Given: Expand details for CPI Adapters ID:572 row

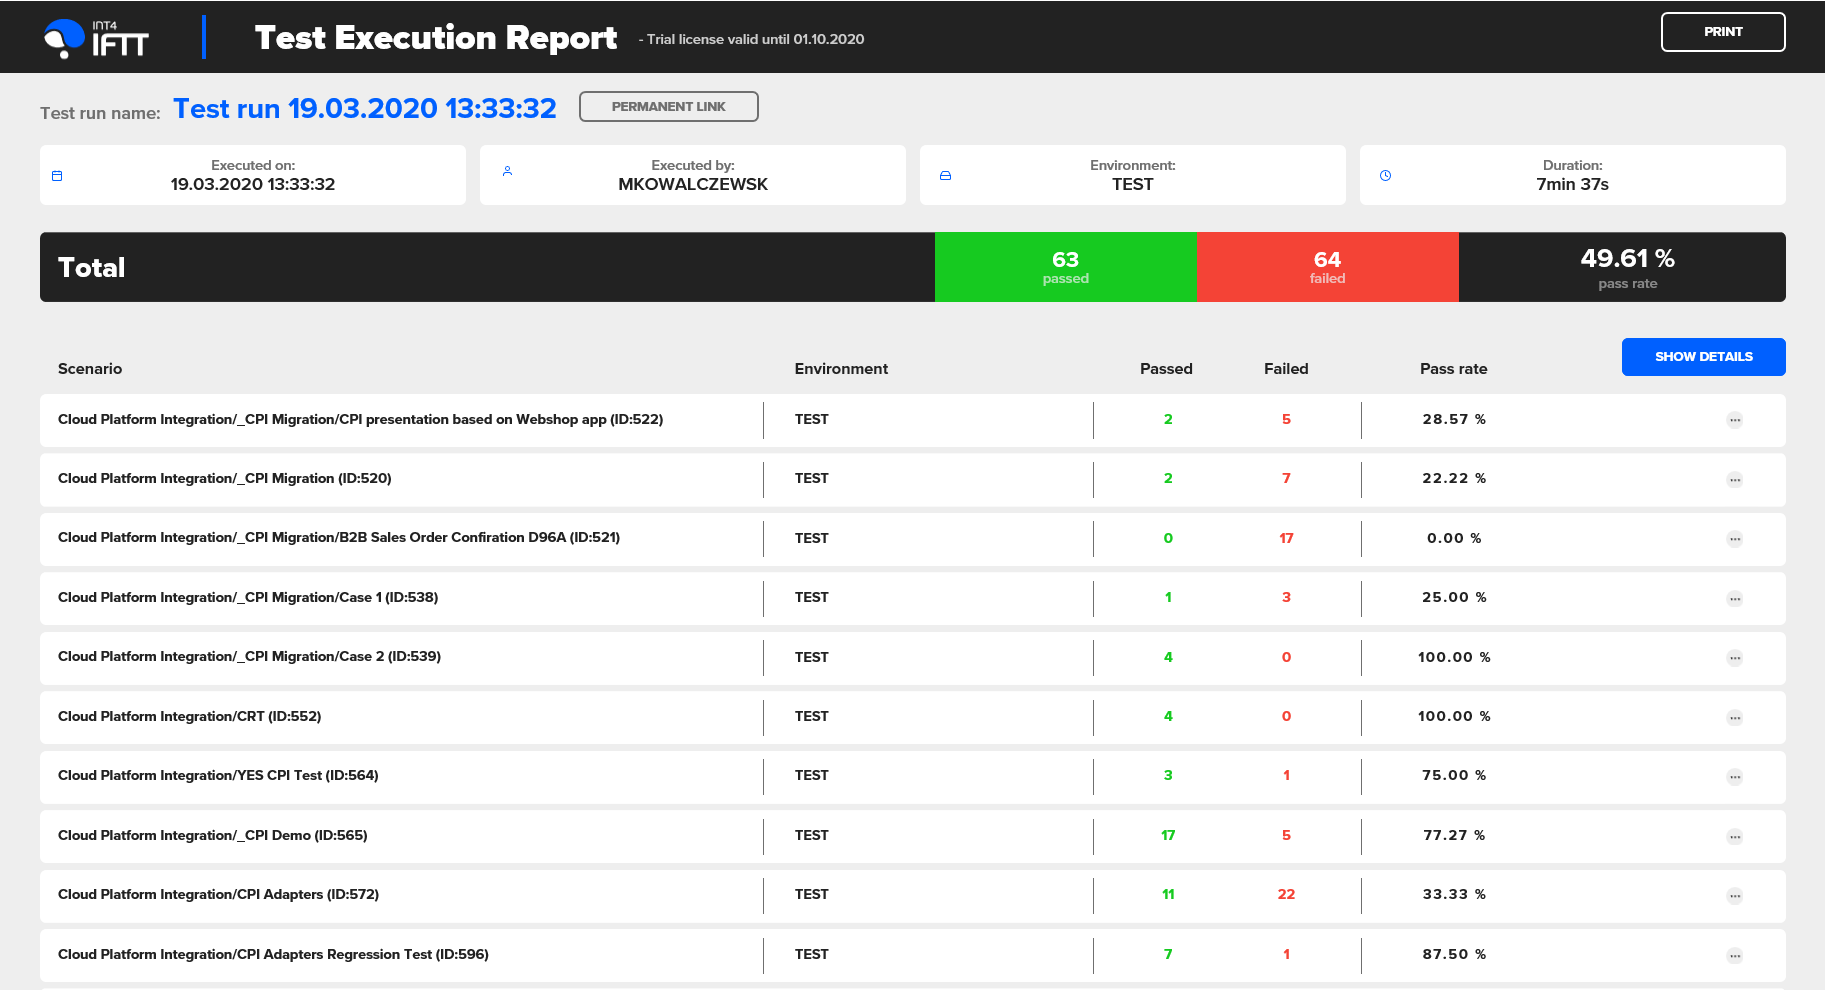Looking at the screenshot, I should tap(1734, 896).
